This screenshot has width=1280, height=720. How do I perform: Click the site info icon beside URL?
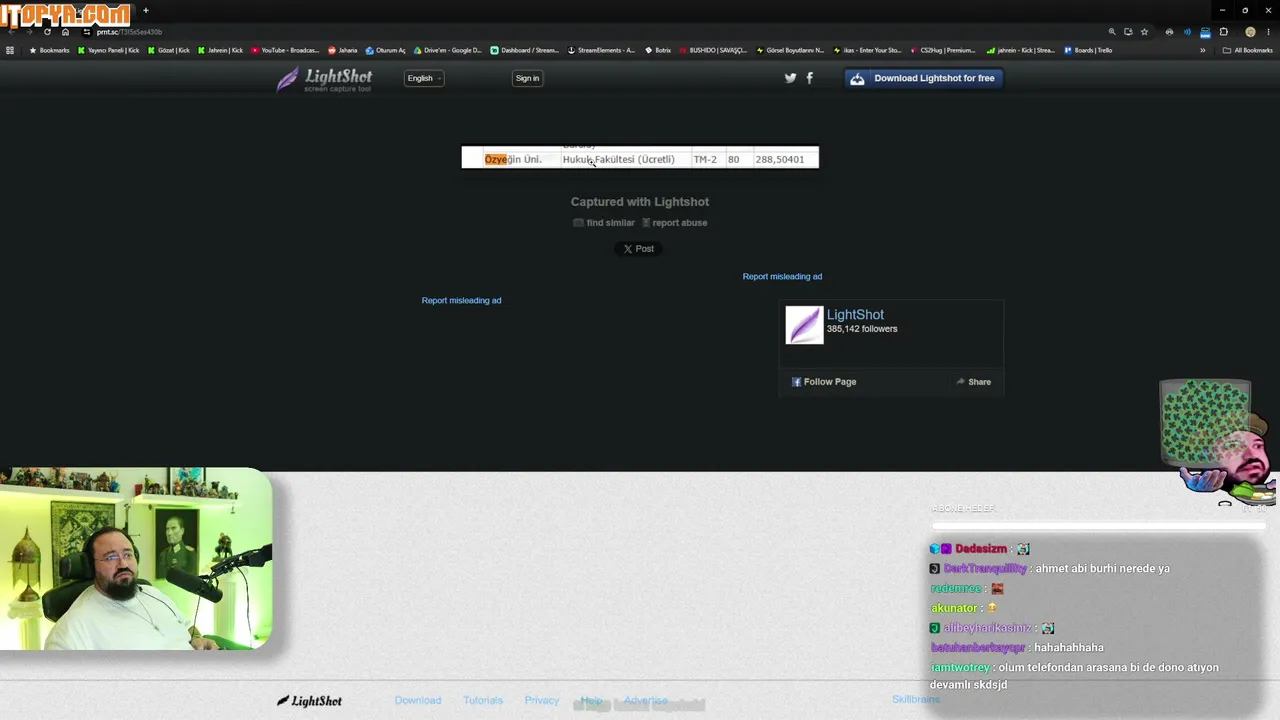[x=88, y=32]
